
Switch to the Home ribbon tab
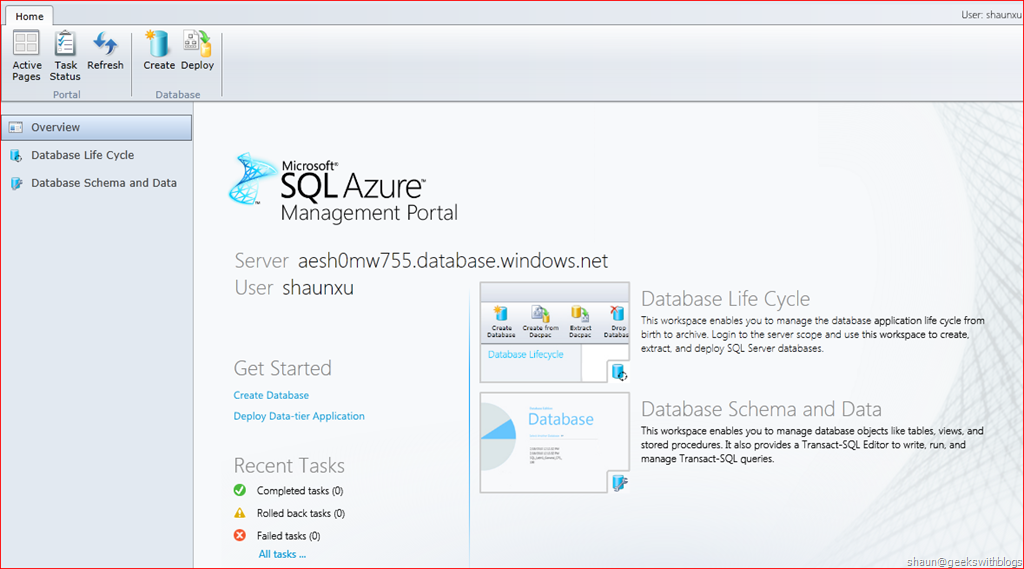pos(29,16)
